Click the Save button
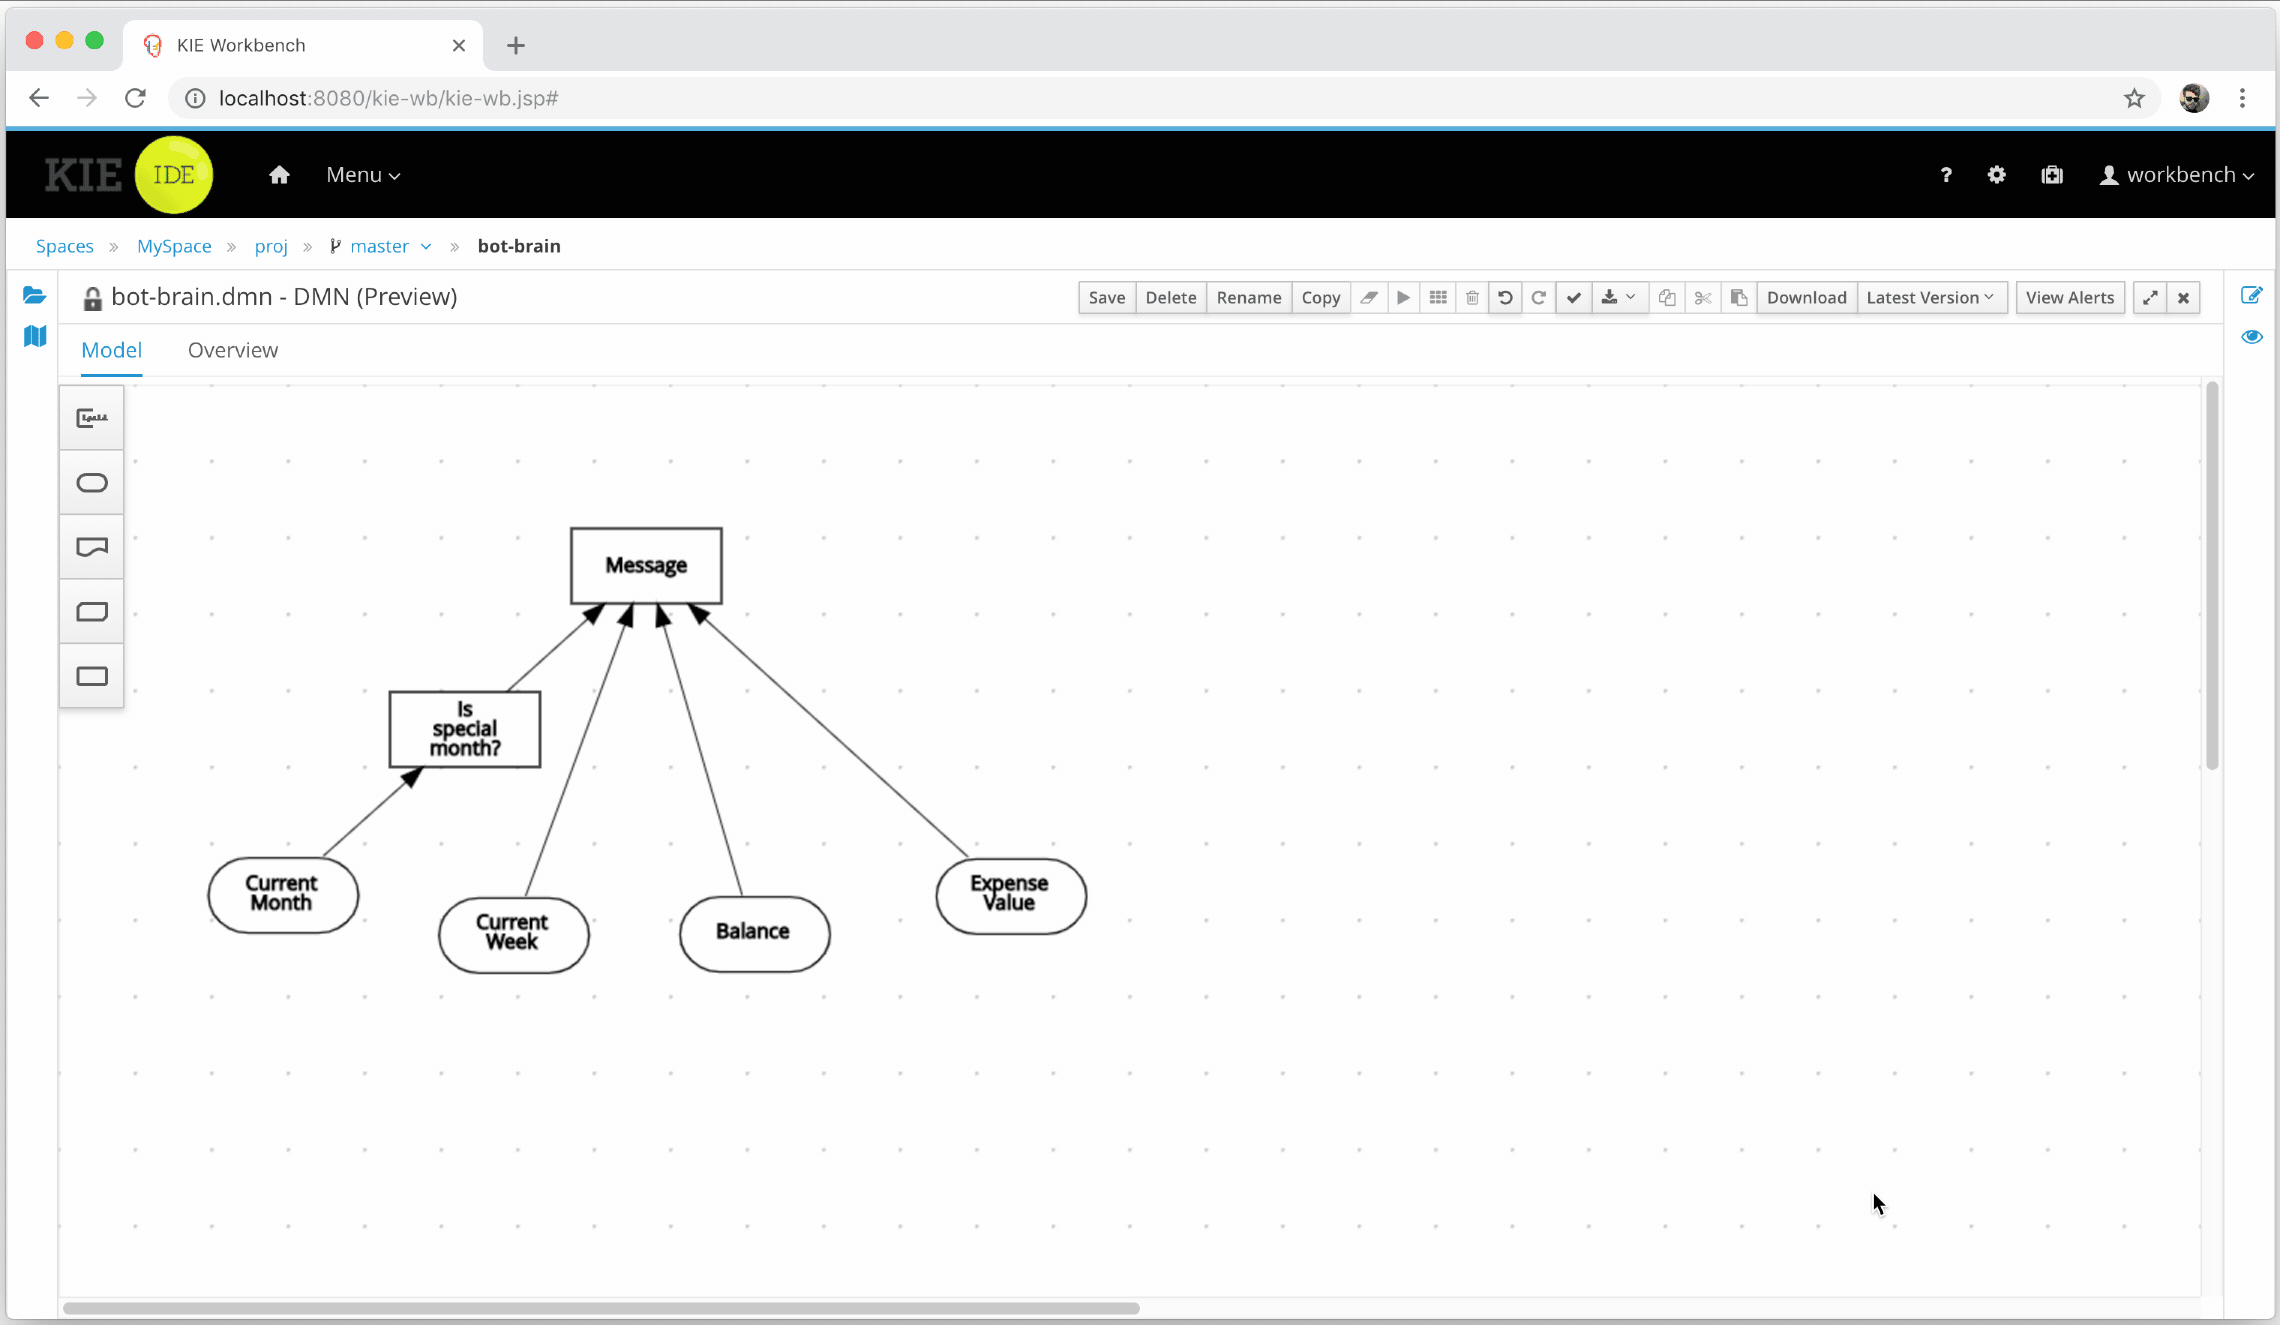Screen dimensions: 2280x1325 point(1107,298)
